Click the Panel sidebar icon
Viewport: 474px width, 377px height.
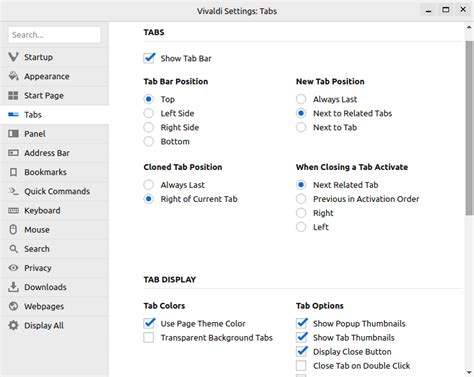[13, 134]
